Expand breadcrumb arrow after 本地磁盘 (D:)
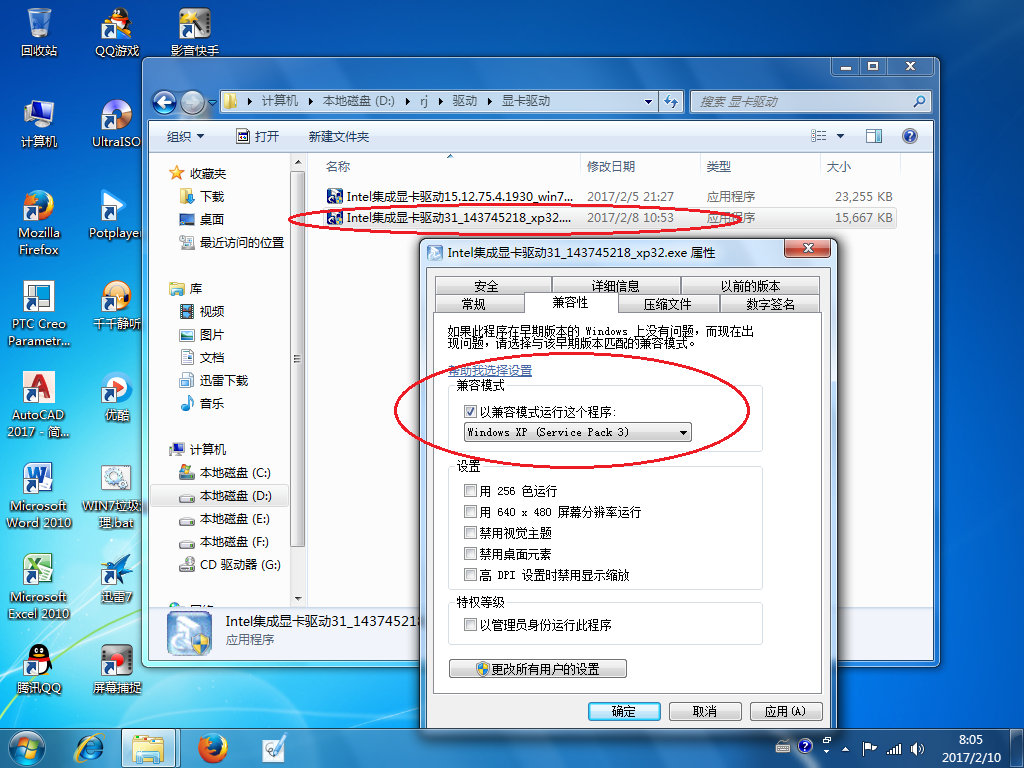The image size is (1024, 768). [x=408, y=101]
